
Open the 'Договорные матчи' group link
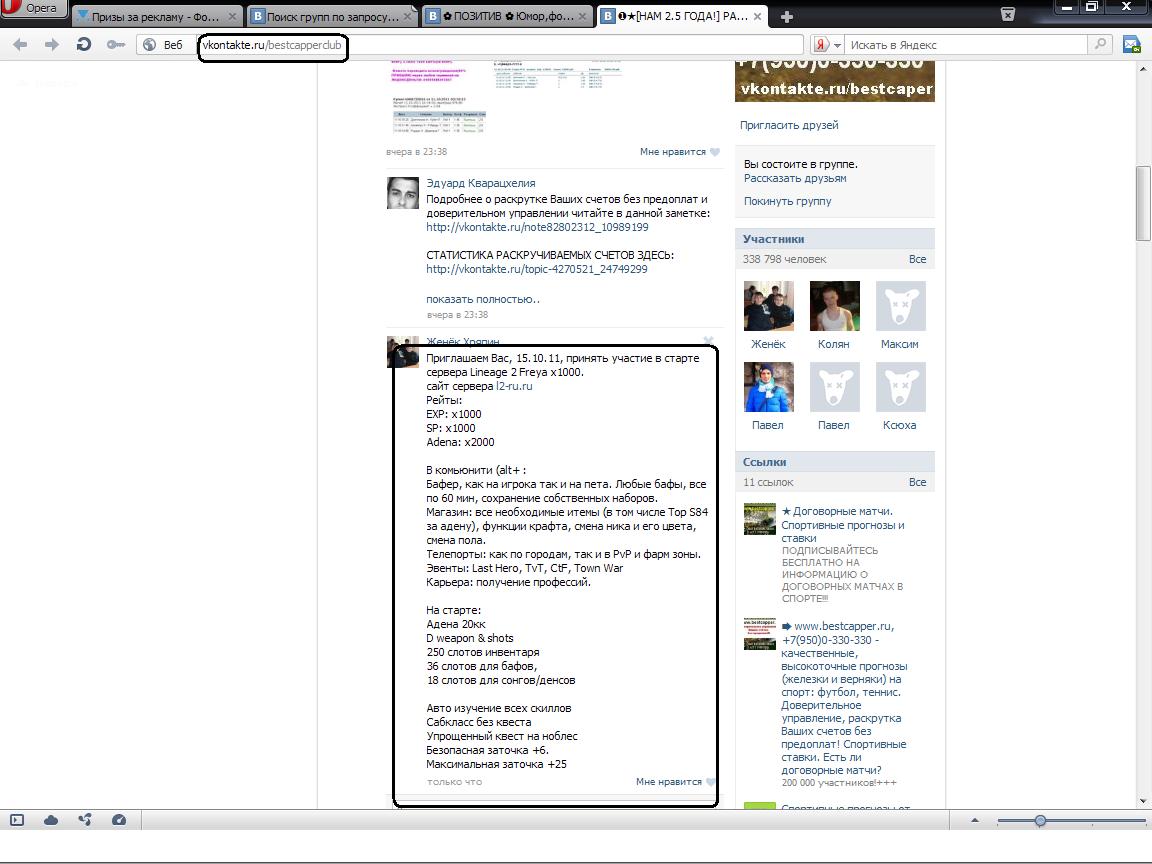click(843, 525)
